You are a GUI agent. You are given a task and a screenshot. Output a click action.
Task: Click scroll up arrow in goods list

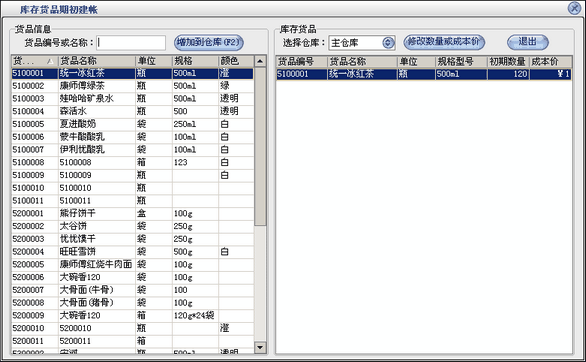point(260,61)
